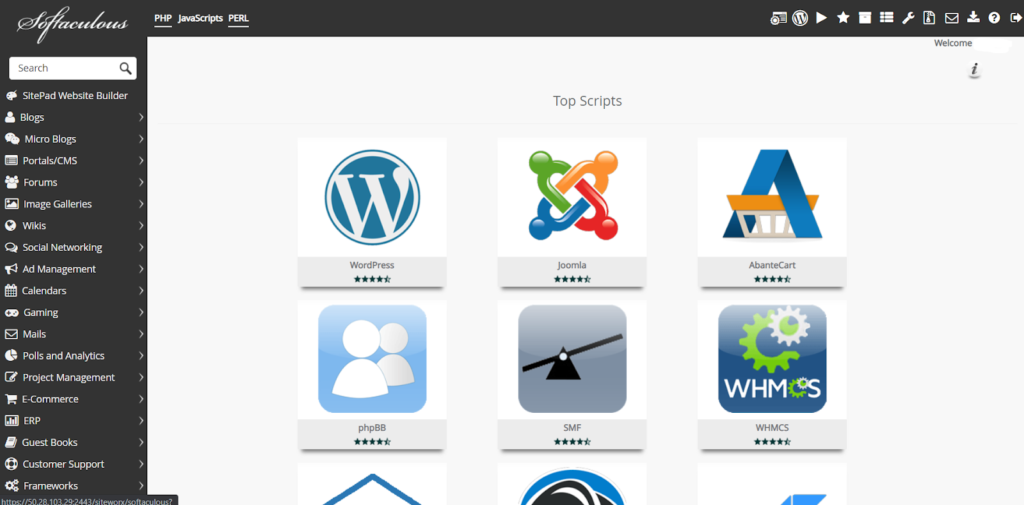Click the Joomla logo thumbnail
This screenshot has width=1024, height=505.
coord(572,195)
